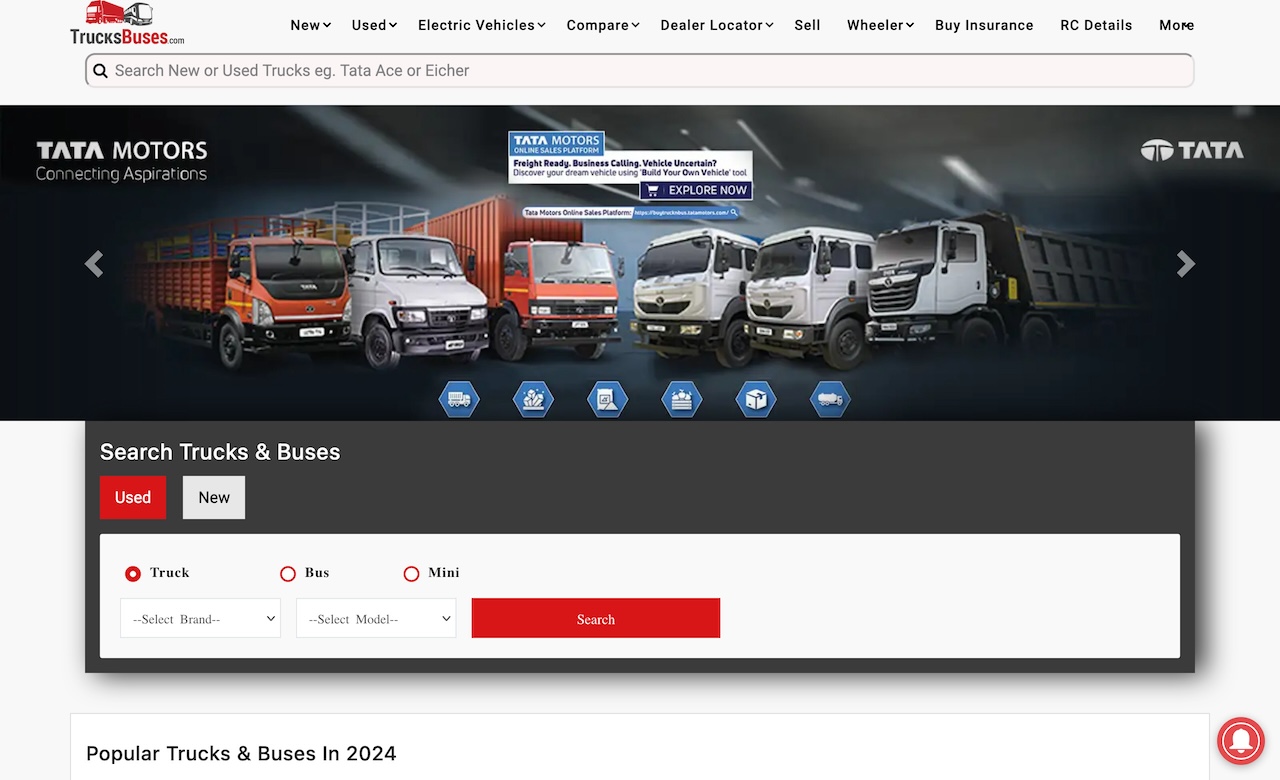This screenshot has height=780, width=1280.
Task: Expand the Electric Vehicles menu
Action: pyautogui.click(x=481, y=25)
